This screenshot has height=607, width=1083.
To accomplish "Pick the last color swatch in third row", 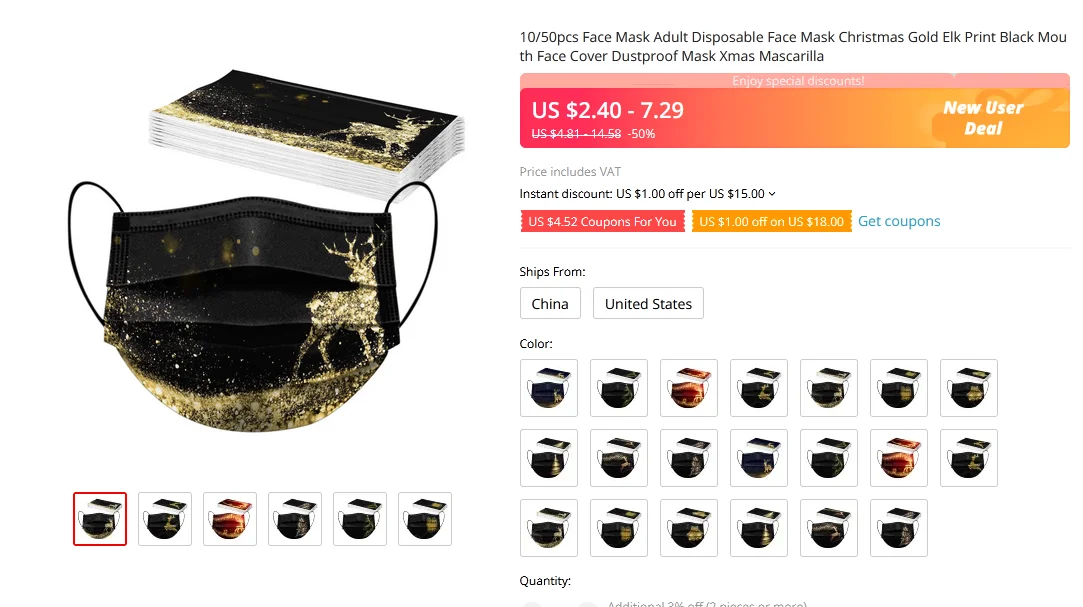I will point(899,528).
